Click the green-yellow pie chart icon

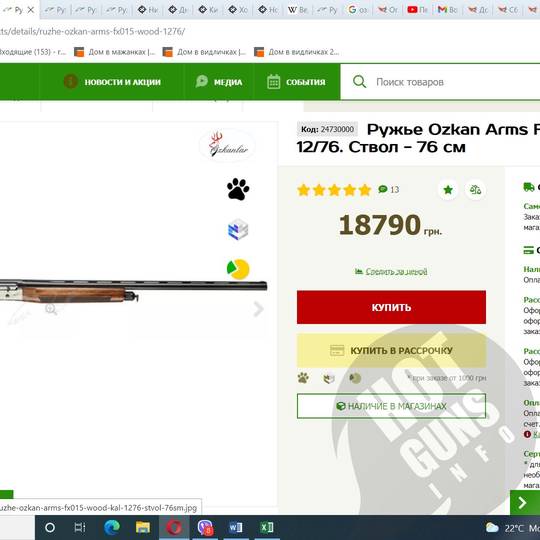tap(238, 269)
